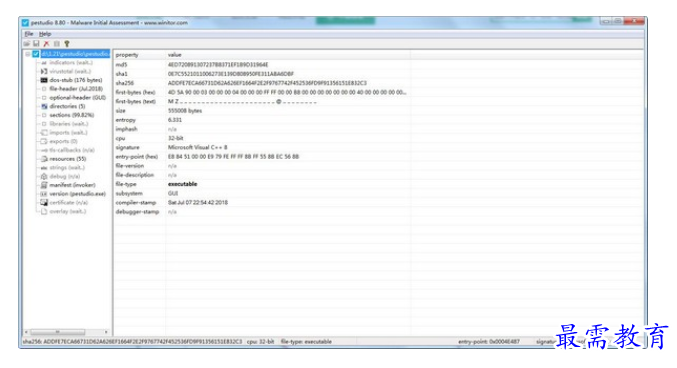Viewport: 677px width, 368px height.
Task: Select file-header (Jul.2018) tree item
Action: 76,89
